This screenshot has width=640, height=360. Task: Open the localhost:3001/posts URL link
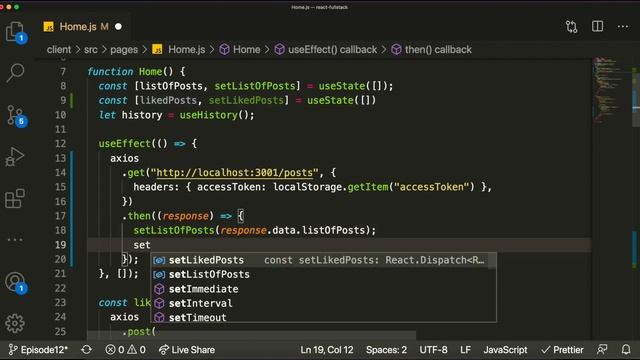click(x=235, y=173)
